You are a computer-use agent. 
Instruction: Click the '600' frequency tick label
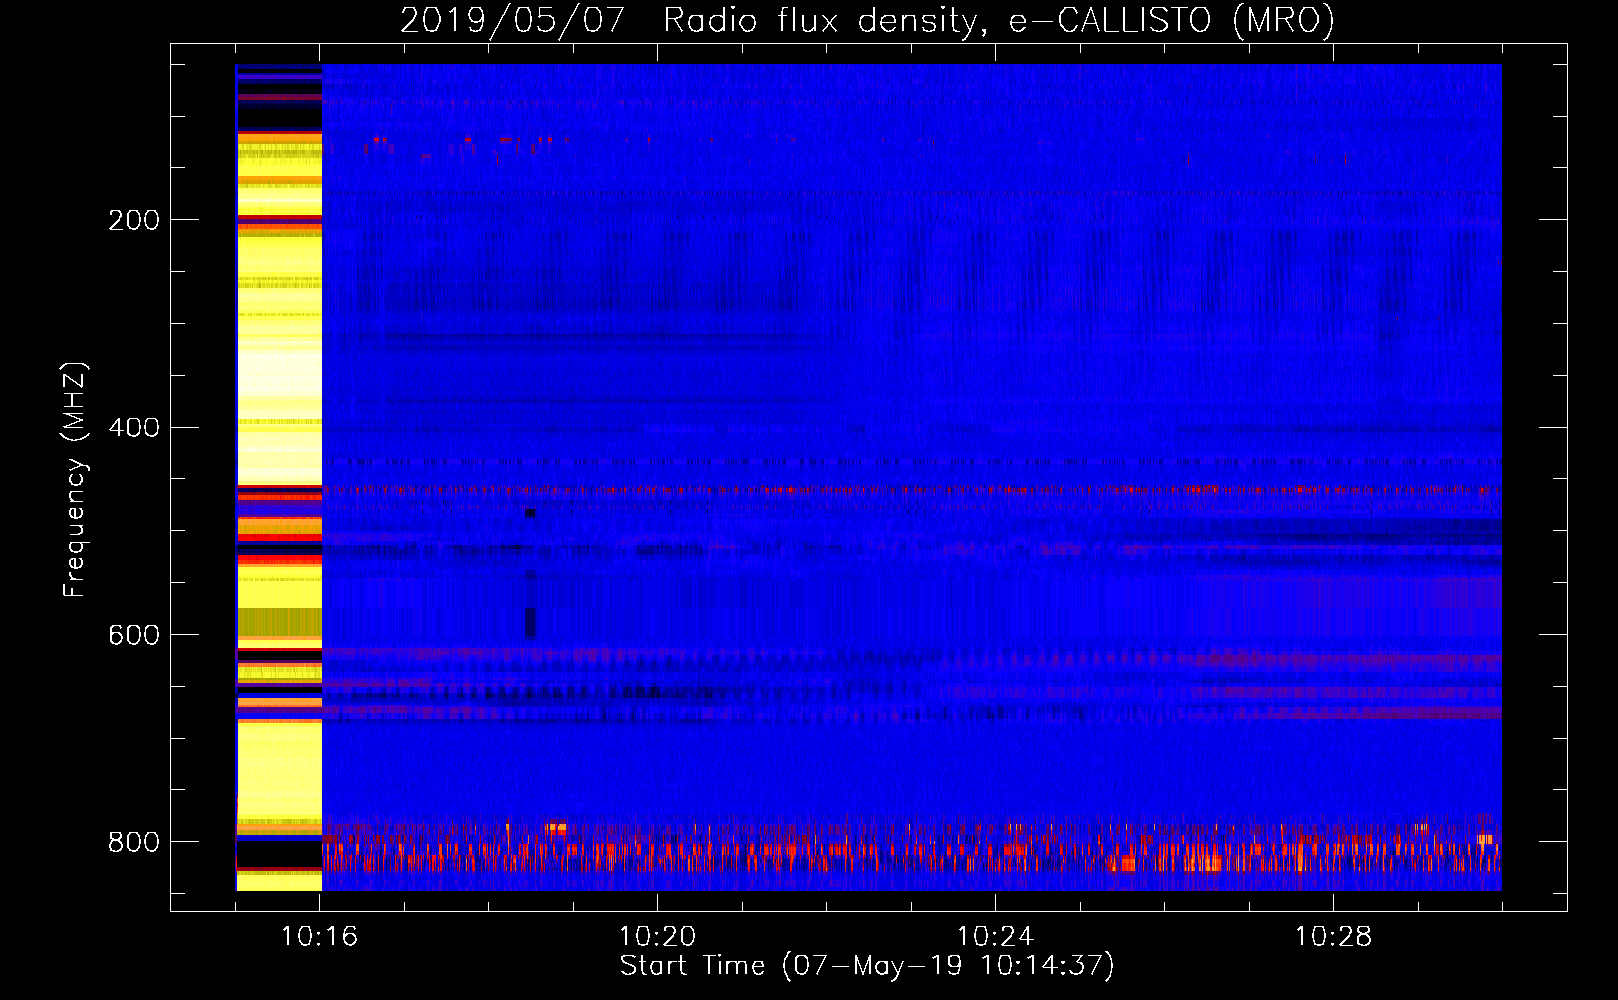[133, 636]
